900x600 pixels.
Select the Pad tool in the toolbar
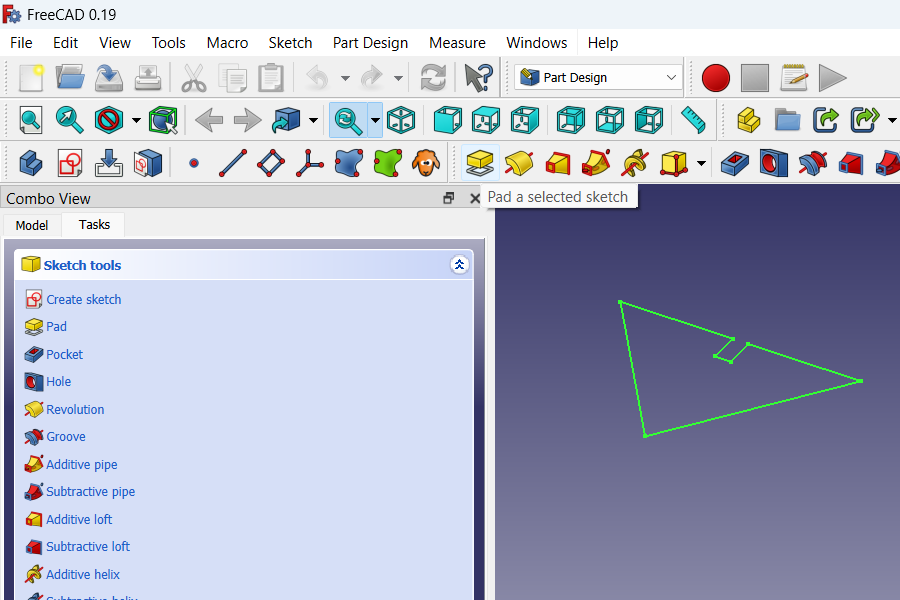[481, 163]
